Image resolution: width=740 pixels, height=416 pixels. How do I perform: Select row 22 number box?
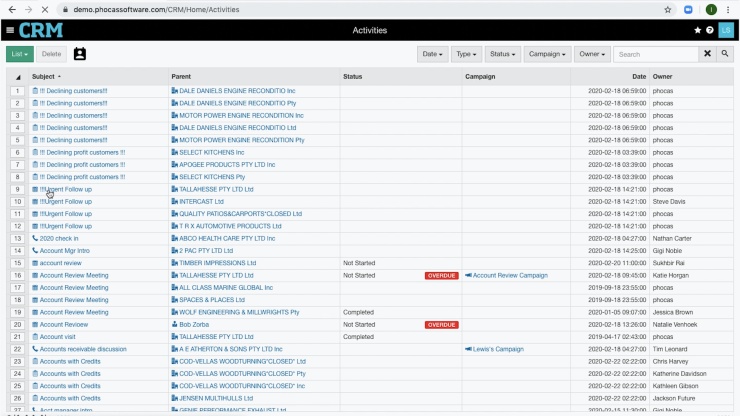coord(17,349)
